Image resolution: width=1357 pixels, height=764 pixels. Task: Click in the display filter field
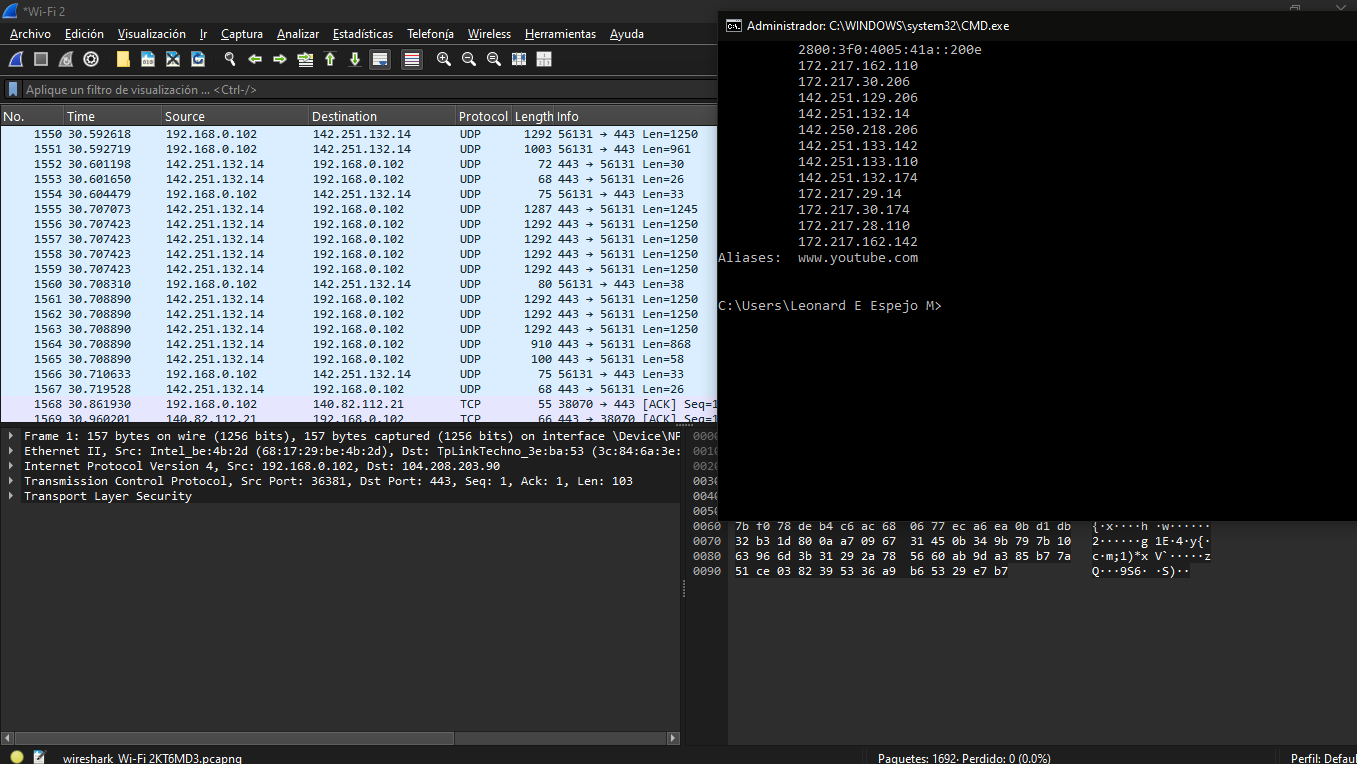pos(368,89)
